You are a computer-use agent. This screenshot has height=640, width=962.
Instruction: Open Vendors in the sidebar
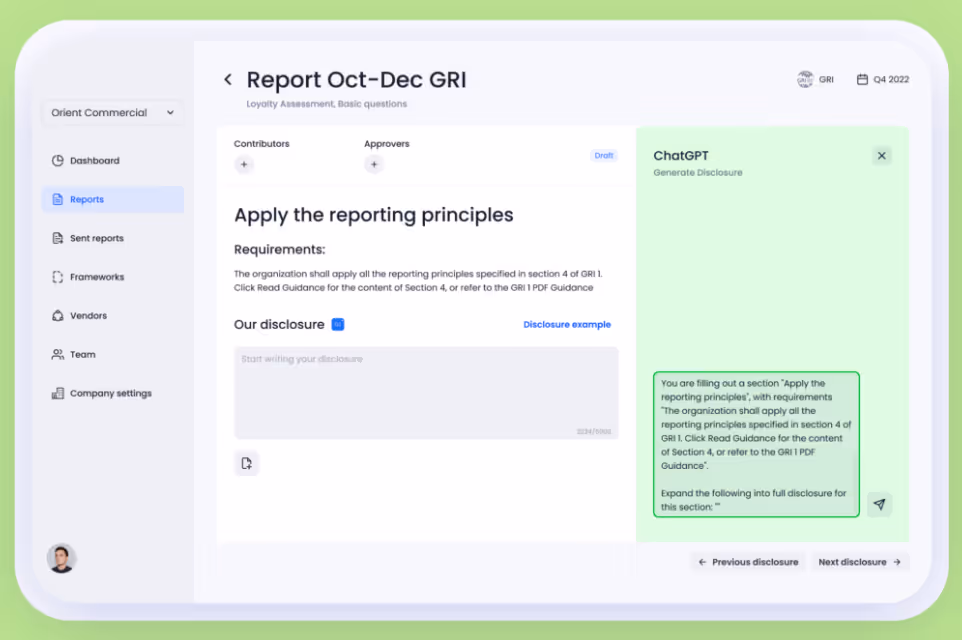(x=113, y=315)
